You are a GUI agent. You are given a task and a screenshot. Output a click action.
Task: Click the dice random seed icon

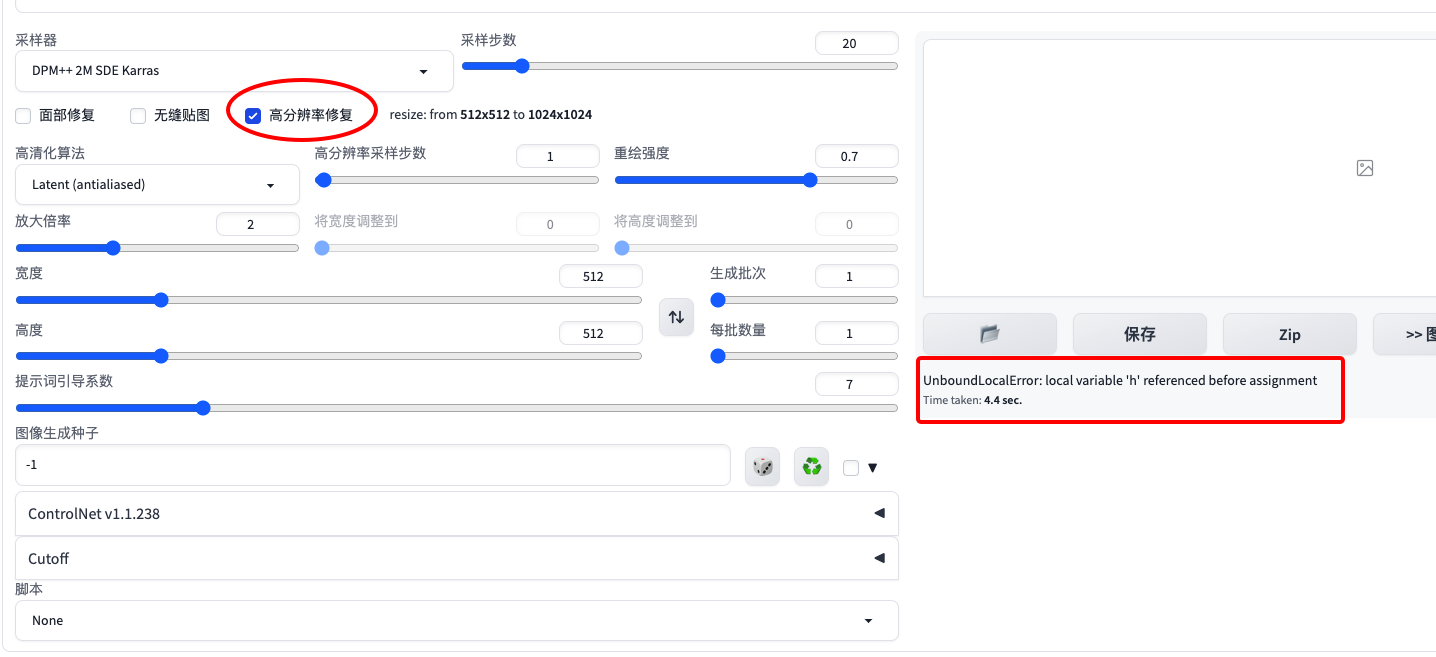[763, 466]
